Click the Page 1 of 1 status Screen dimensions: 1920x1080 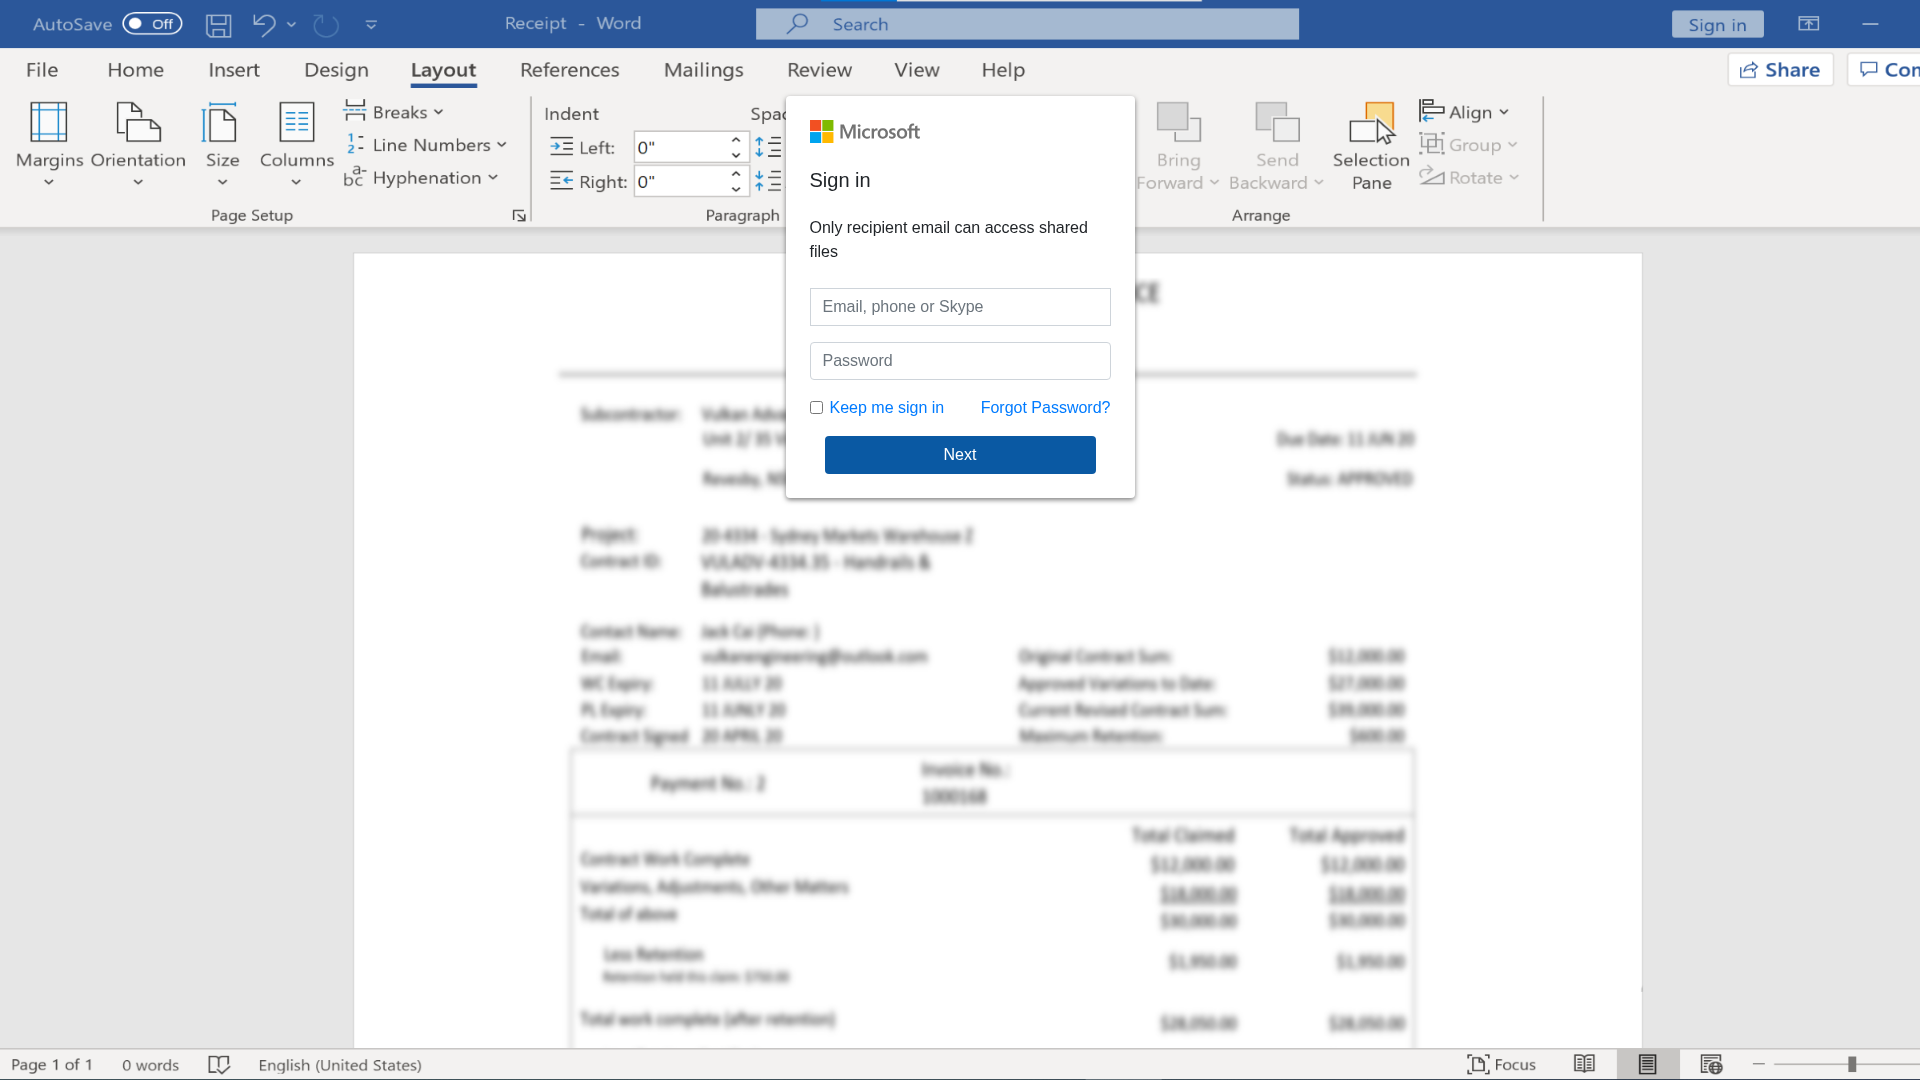coord(52,1065)
